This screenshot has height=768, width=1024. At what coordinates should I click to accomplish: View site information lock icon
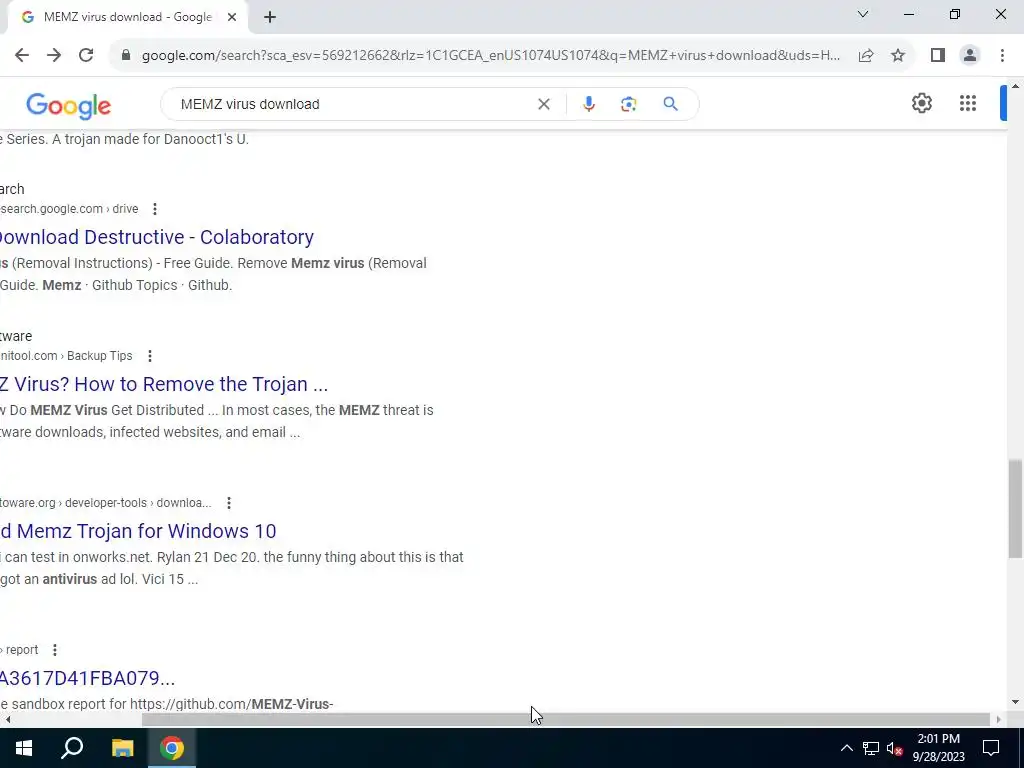(126, 56)
